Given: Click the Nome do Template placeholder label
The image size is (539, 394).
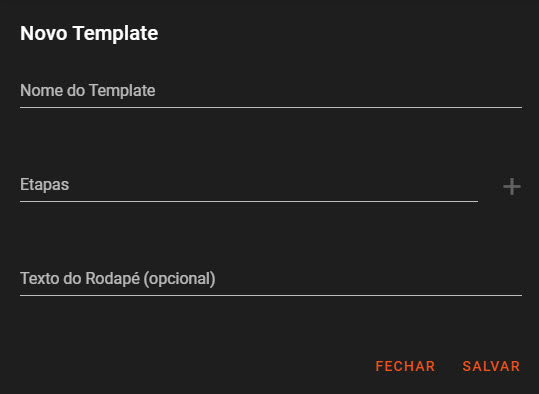Looking at the screenshot, I should [88, 91].
